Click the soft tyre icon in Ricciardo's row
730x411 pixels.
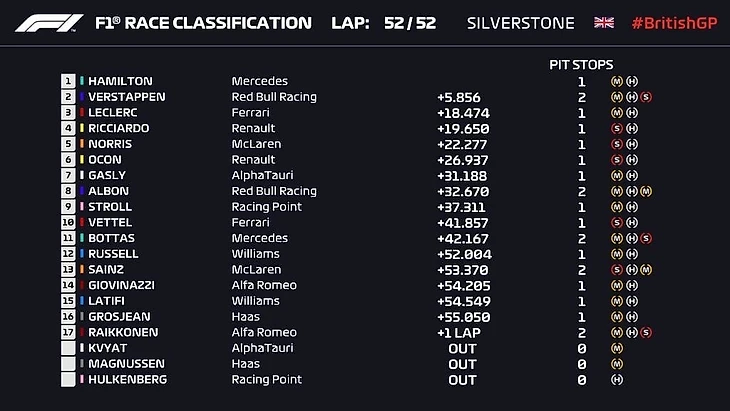point(617,128)
